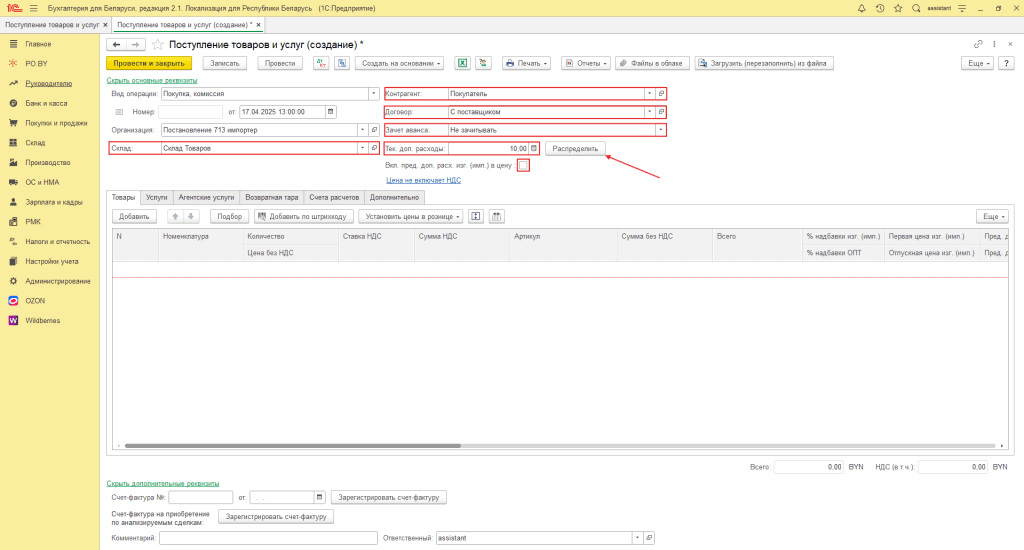Expand Договор dropdown arrow
This screenshot has width=1024, height=550.
pos(649,112)
